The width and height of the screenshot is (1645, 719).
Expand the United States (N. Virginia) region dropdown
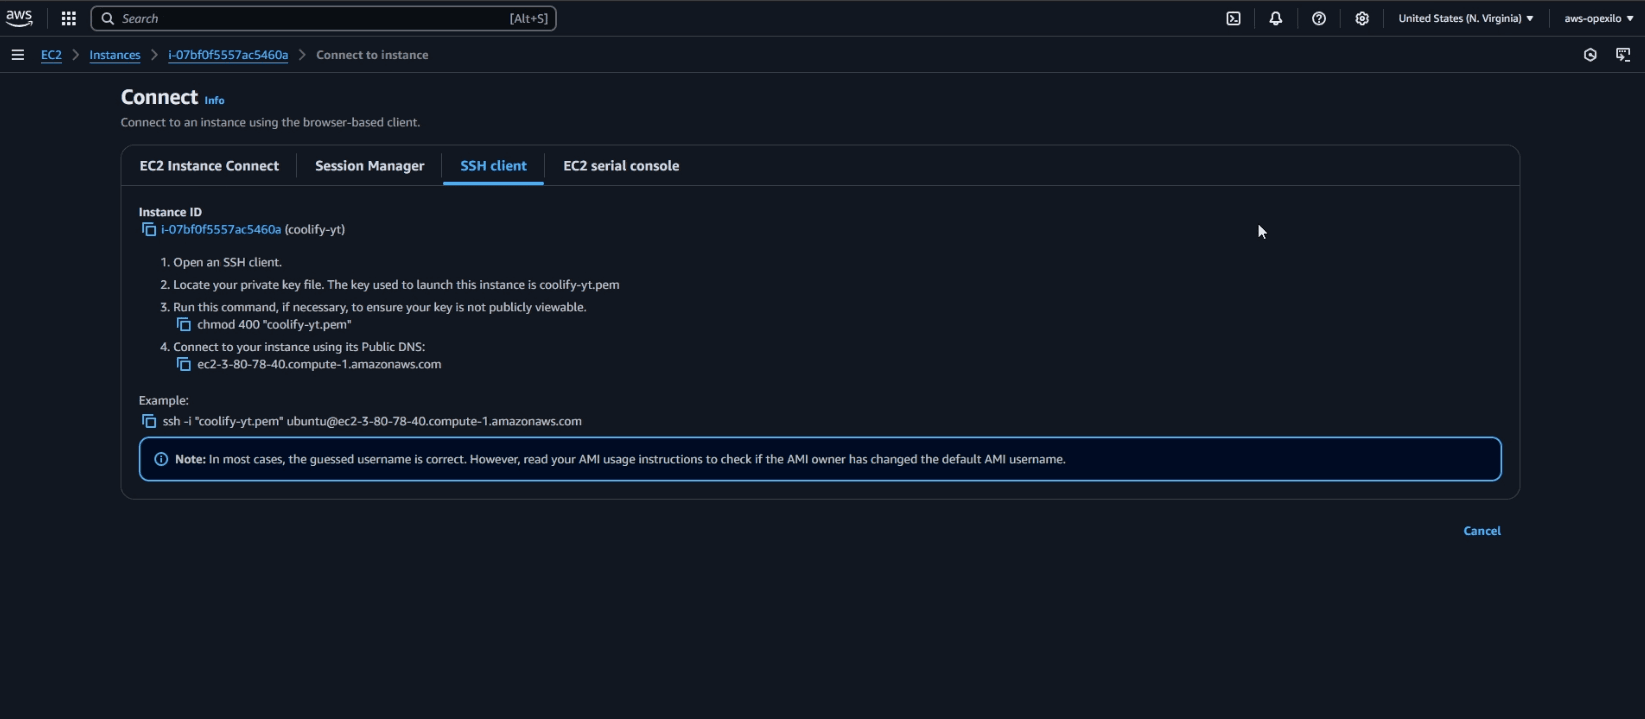tap(1465, 18)
